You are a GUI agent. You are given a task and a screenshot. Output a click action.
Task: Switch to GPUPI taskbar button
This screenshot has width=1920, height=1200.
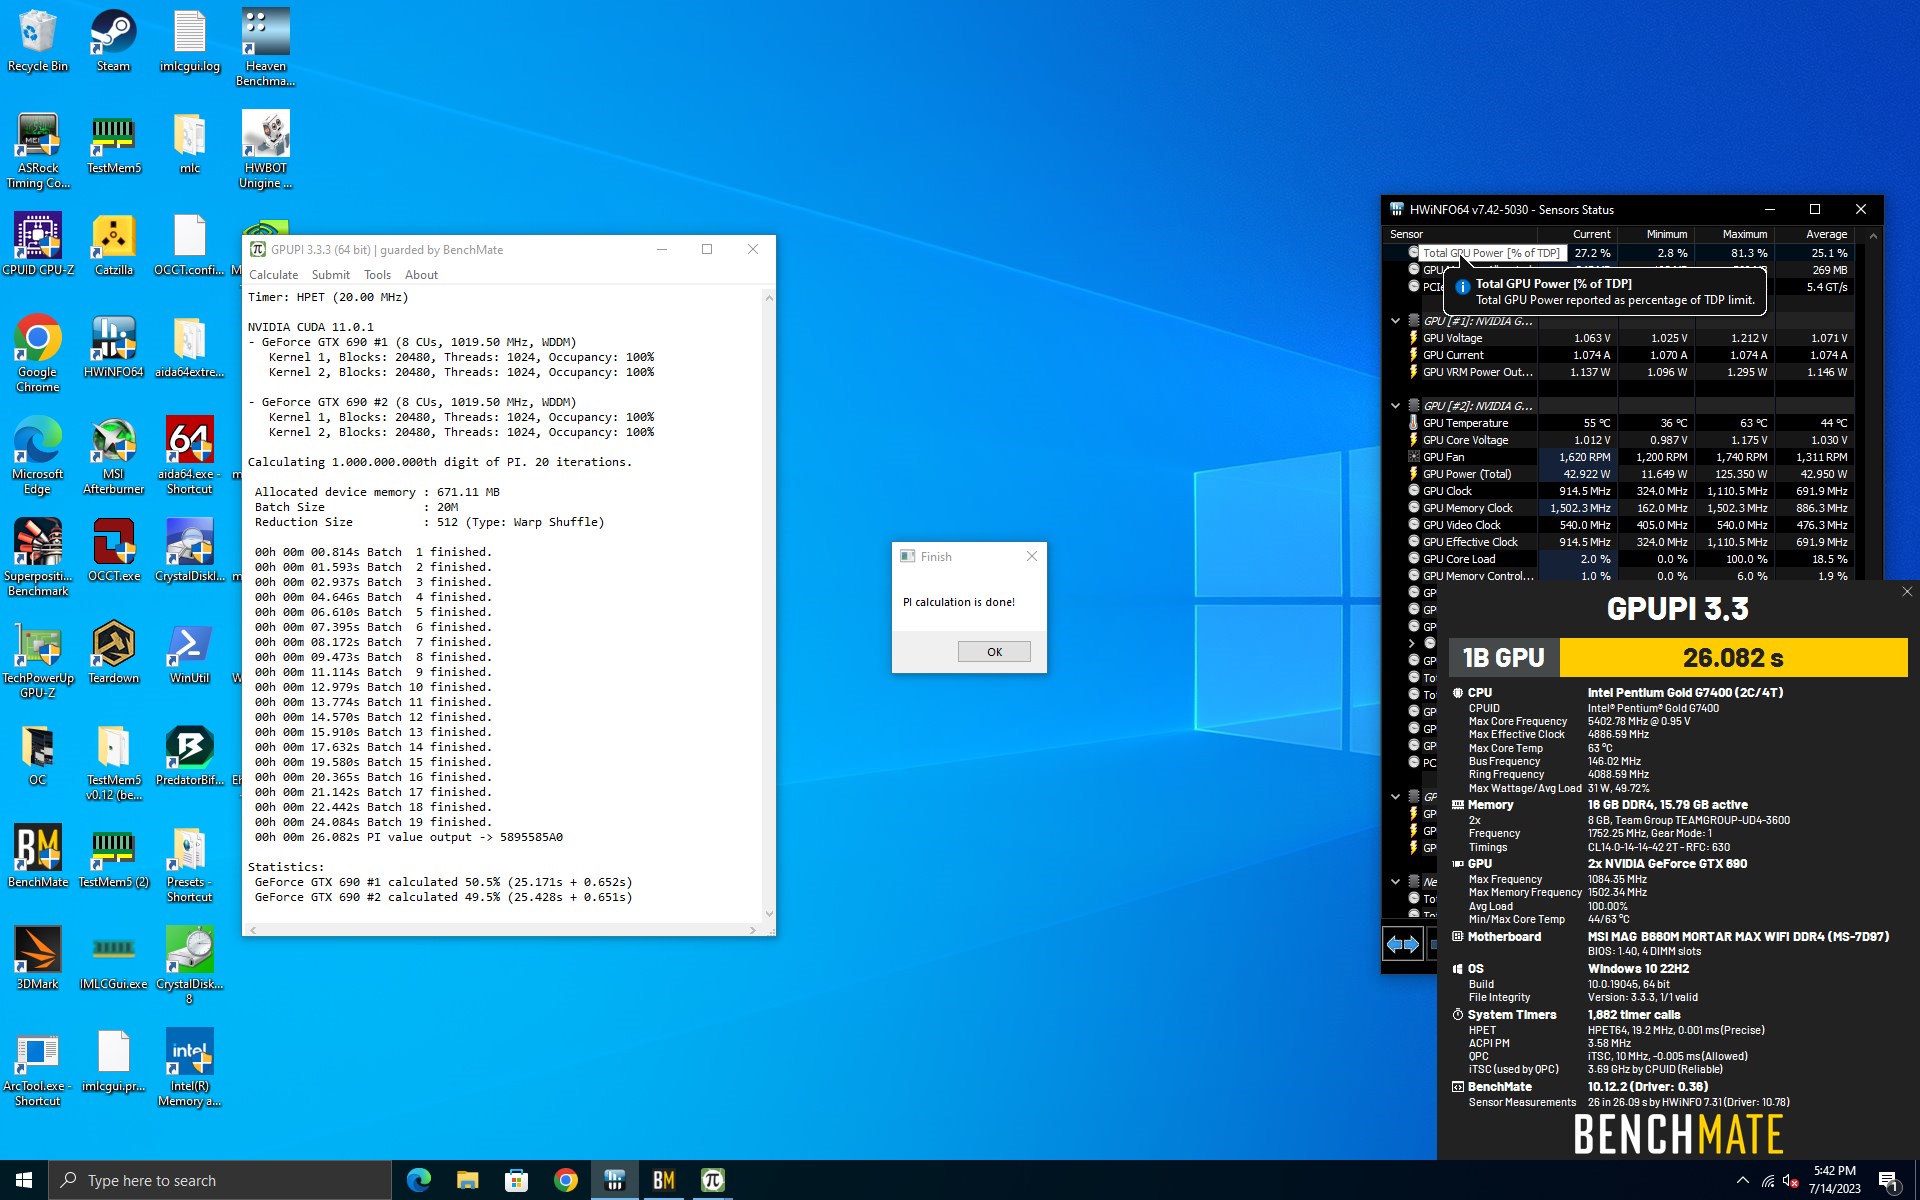click(x=712, y=1180)
